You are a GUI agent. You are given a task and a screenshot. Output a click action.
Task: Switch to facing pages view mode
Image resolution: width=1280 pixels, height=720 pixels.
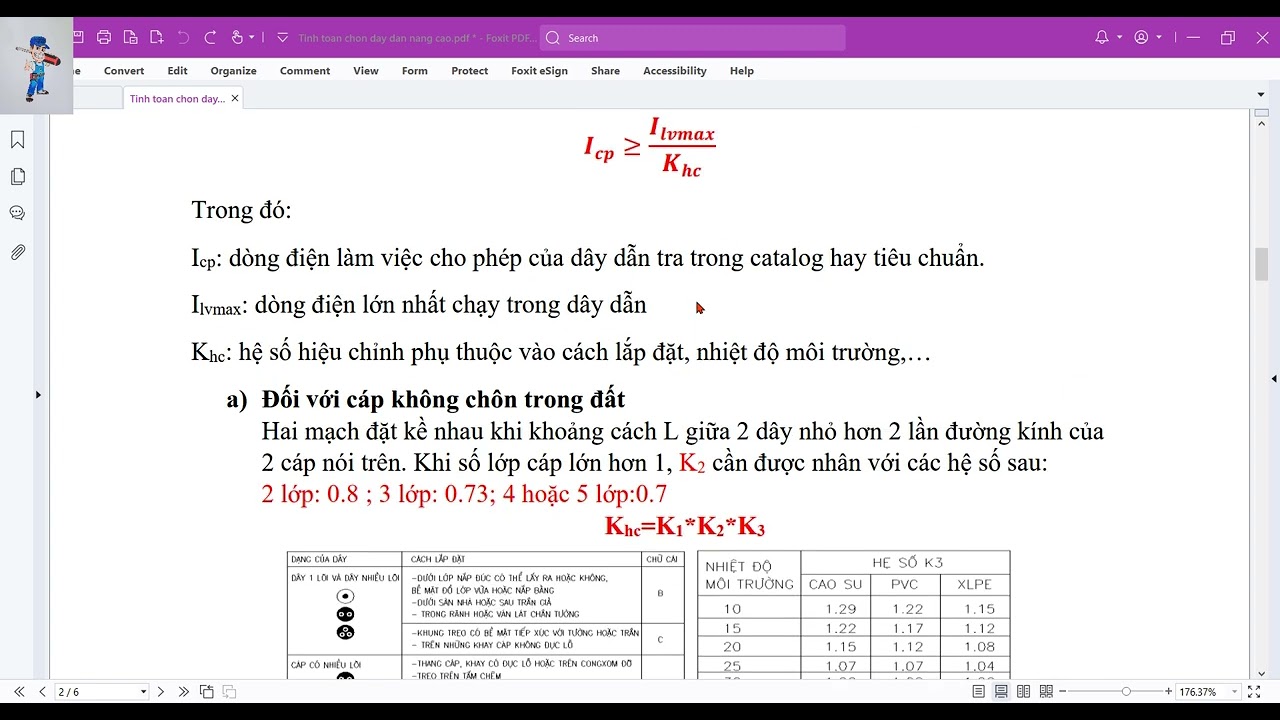tap(1023, 691)
